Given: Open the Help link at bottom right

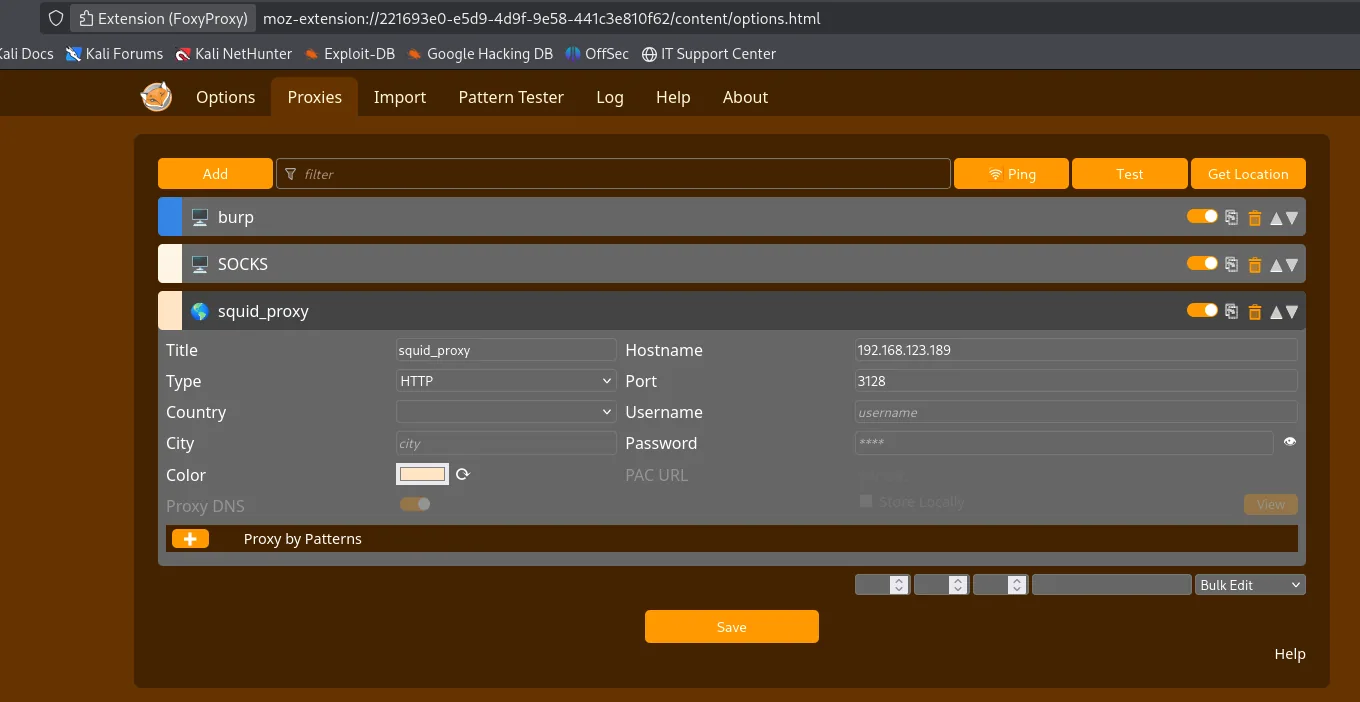Looking at the screenshot, I should click(1290, 654).
